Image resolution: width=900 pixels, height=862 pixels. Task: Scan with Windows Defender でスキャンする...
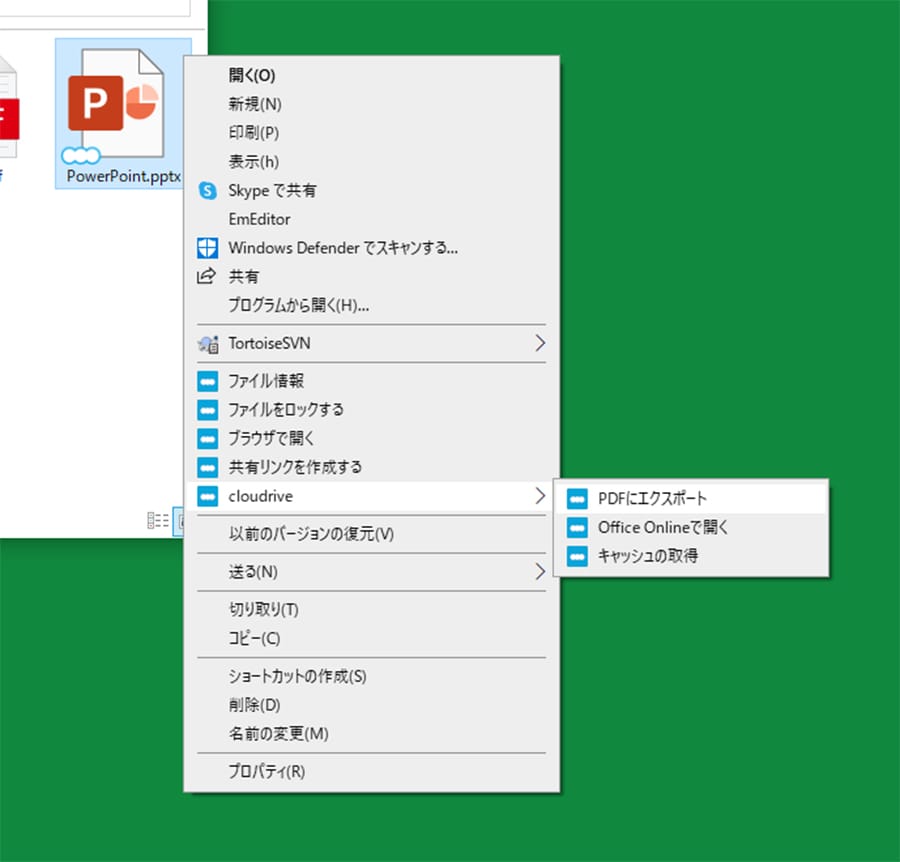coord(371,248)
